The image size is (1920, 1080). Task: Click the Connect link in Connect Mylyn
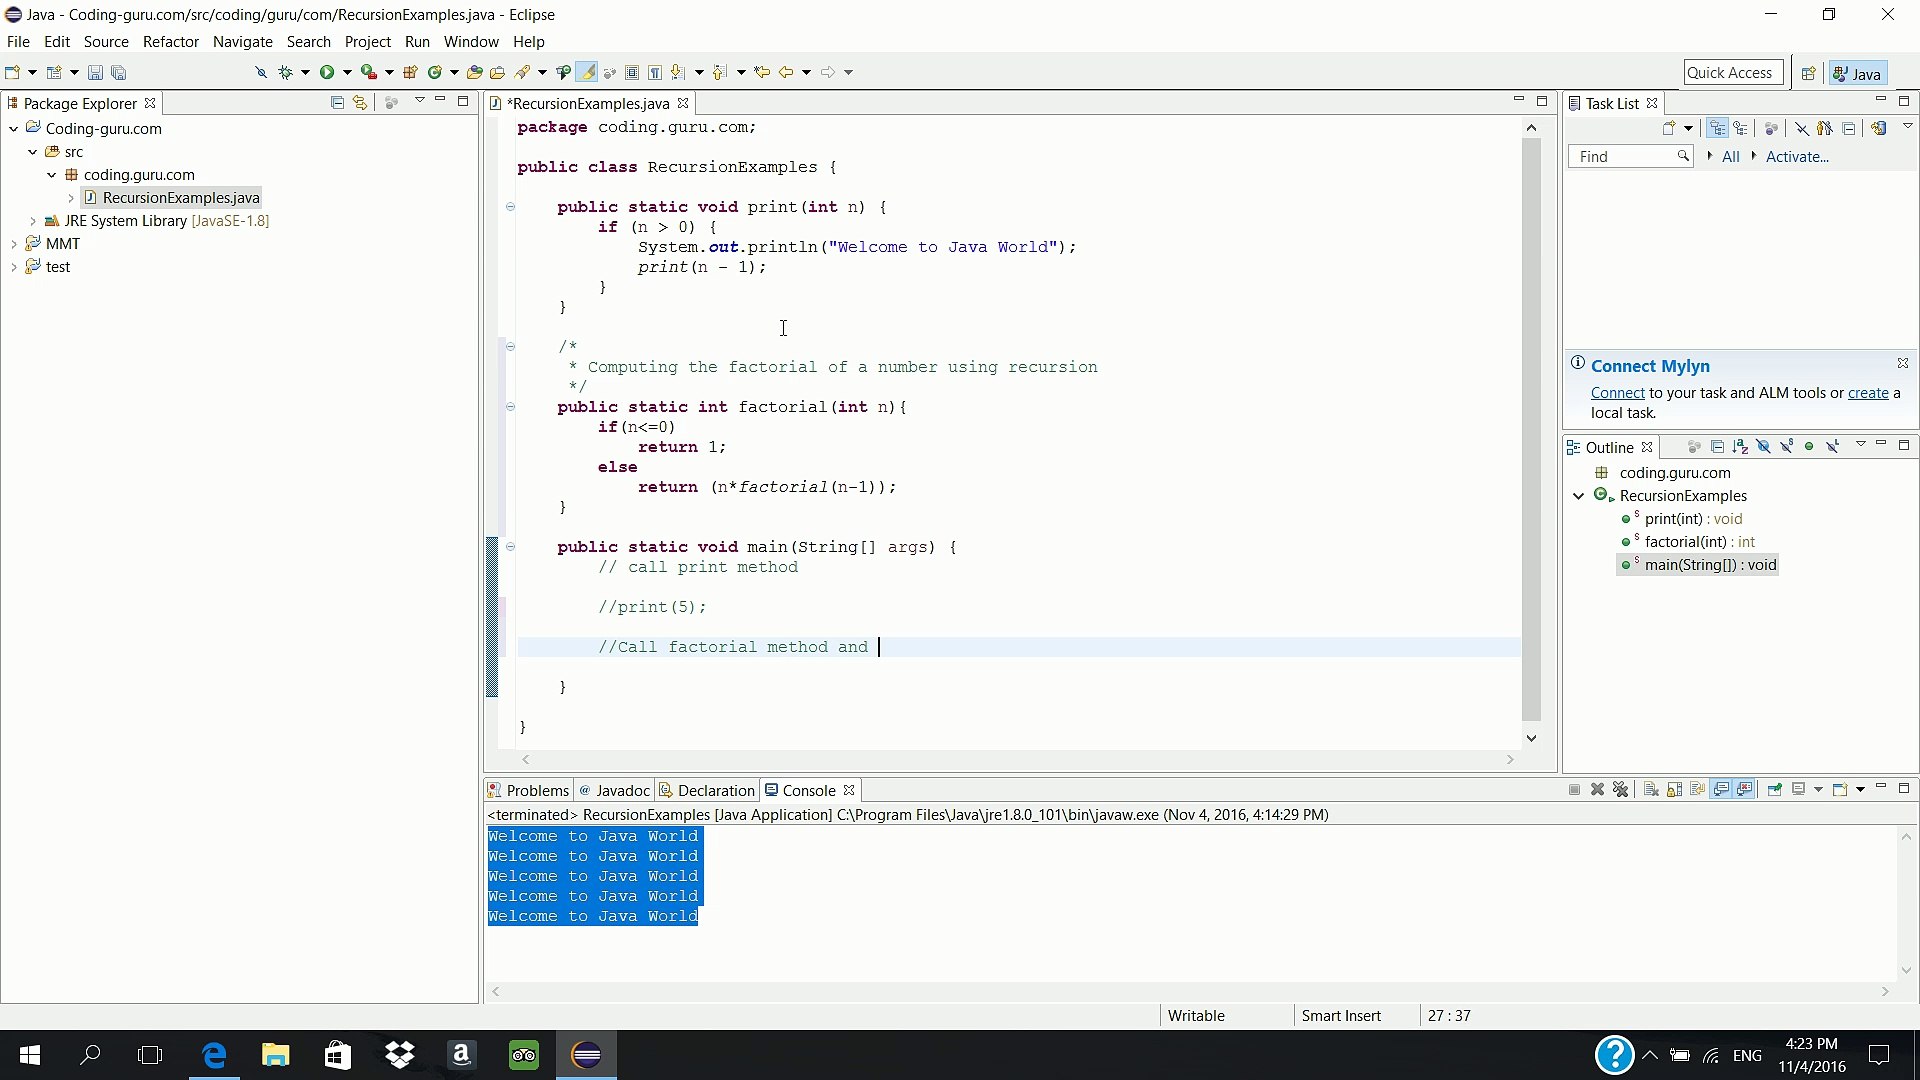tap(1617, 393)
